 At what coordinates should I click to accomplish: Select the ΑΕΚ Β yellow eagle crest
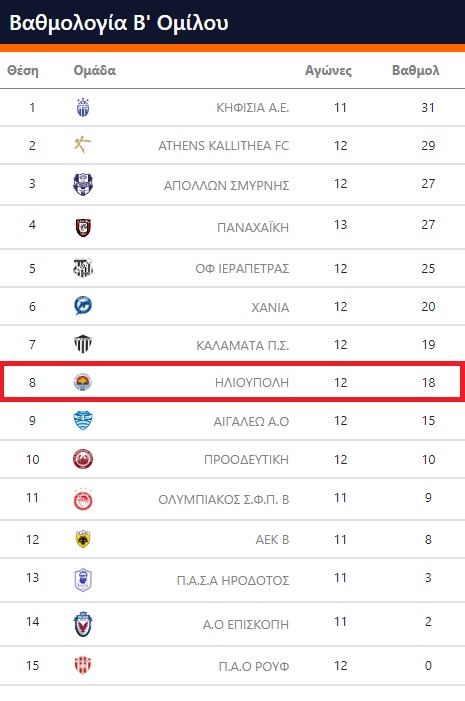[83, 539]
